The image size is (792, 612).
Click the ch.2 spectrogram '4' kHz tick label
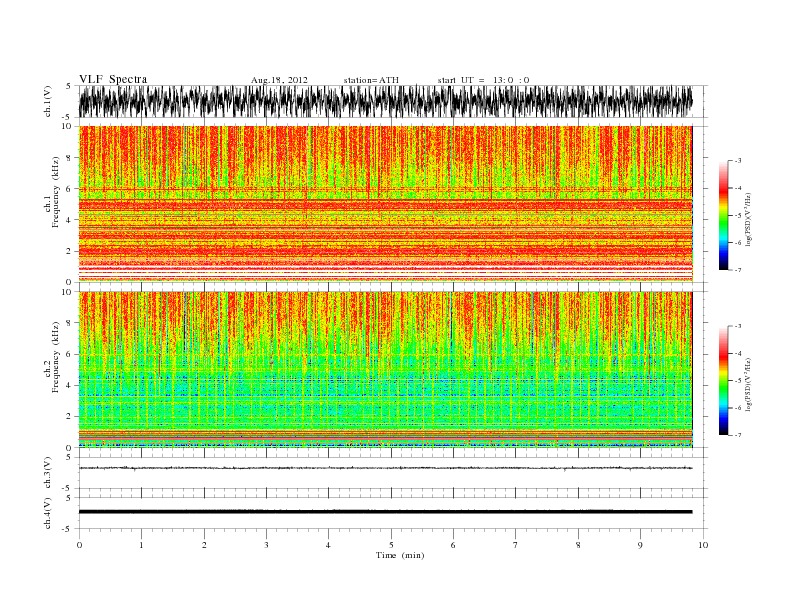click(69, 386)
